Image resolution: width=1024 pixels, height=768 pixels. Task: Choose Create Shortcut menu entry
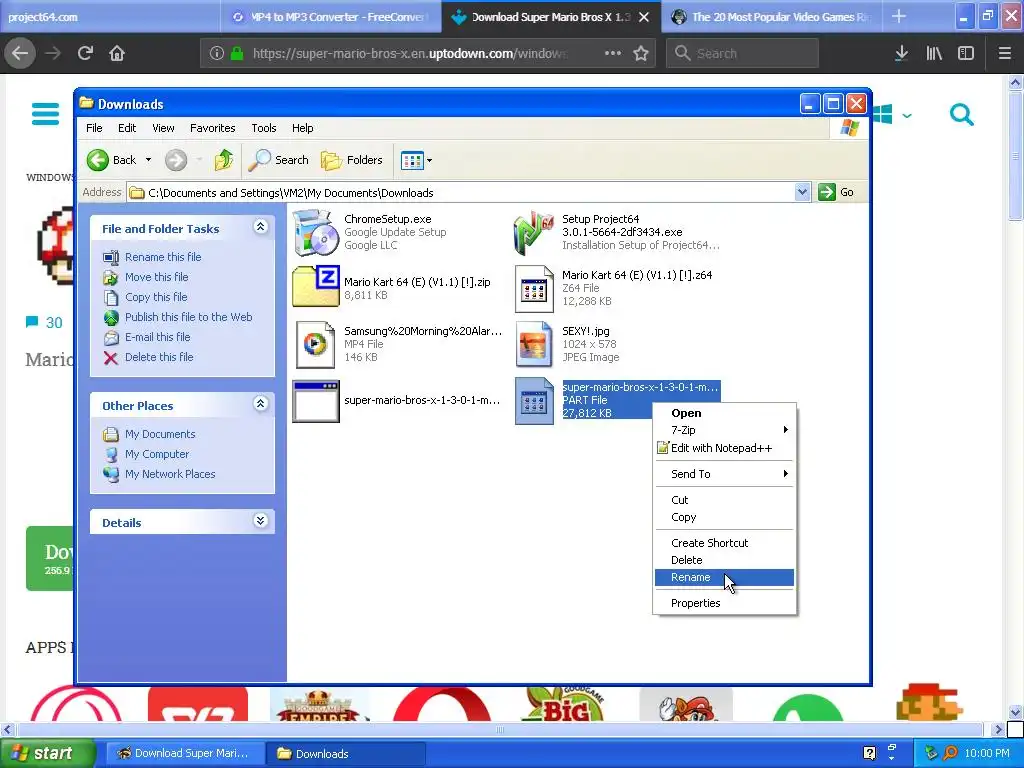pyautogui.click(x=724, y=543)
